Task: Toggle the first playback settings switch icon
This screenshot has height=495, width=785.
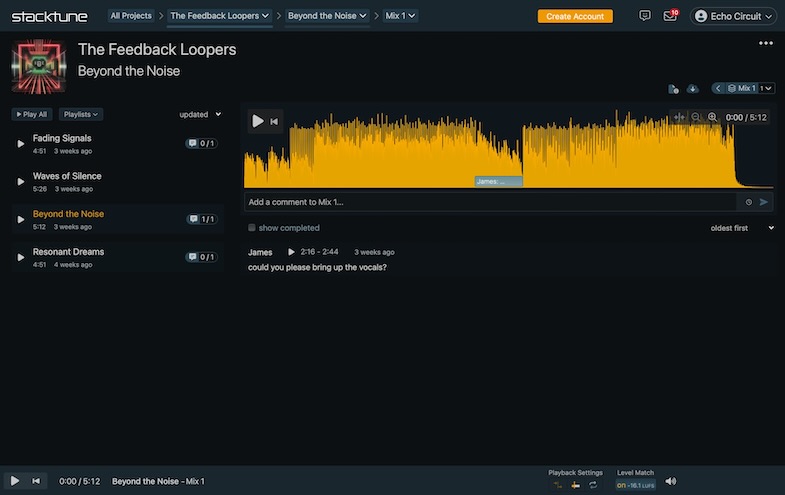Action: point(558,485)
